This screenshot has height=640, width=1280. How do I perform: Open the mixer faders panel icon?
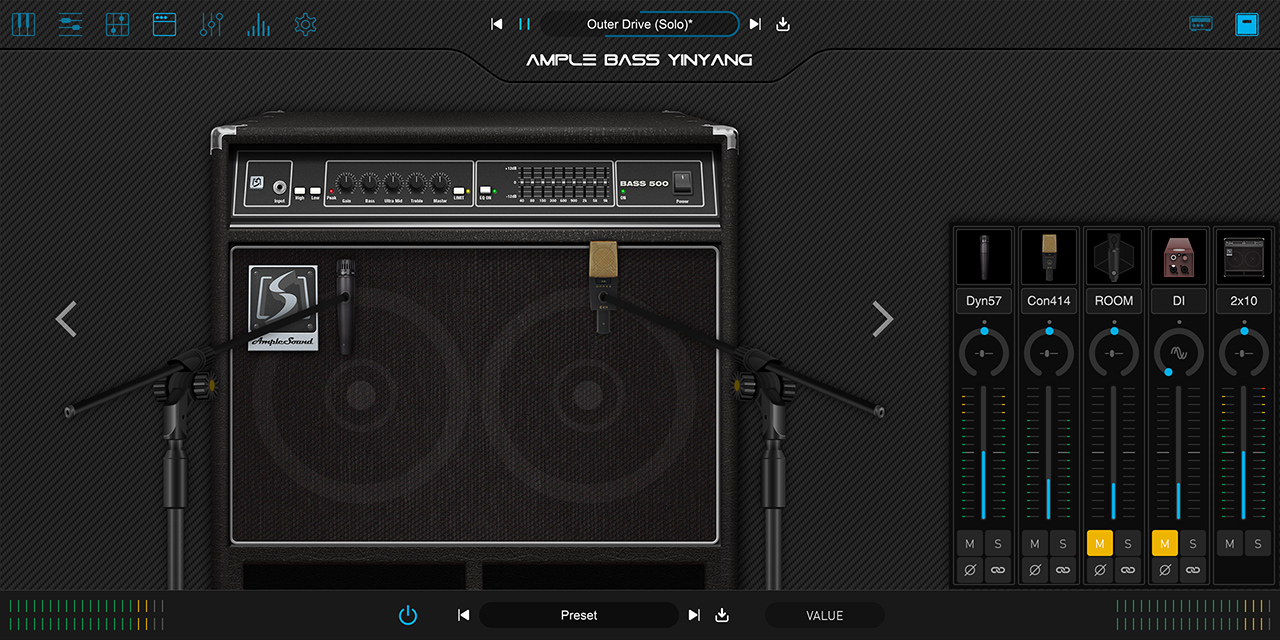117,24
